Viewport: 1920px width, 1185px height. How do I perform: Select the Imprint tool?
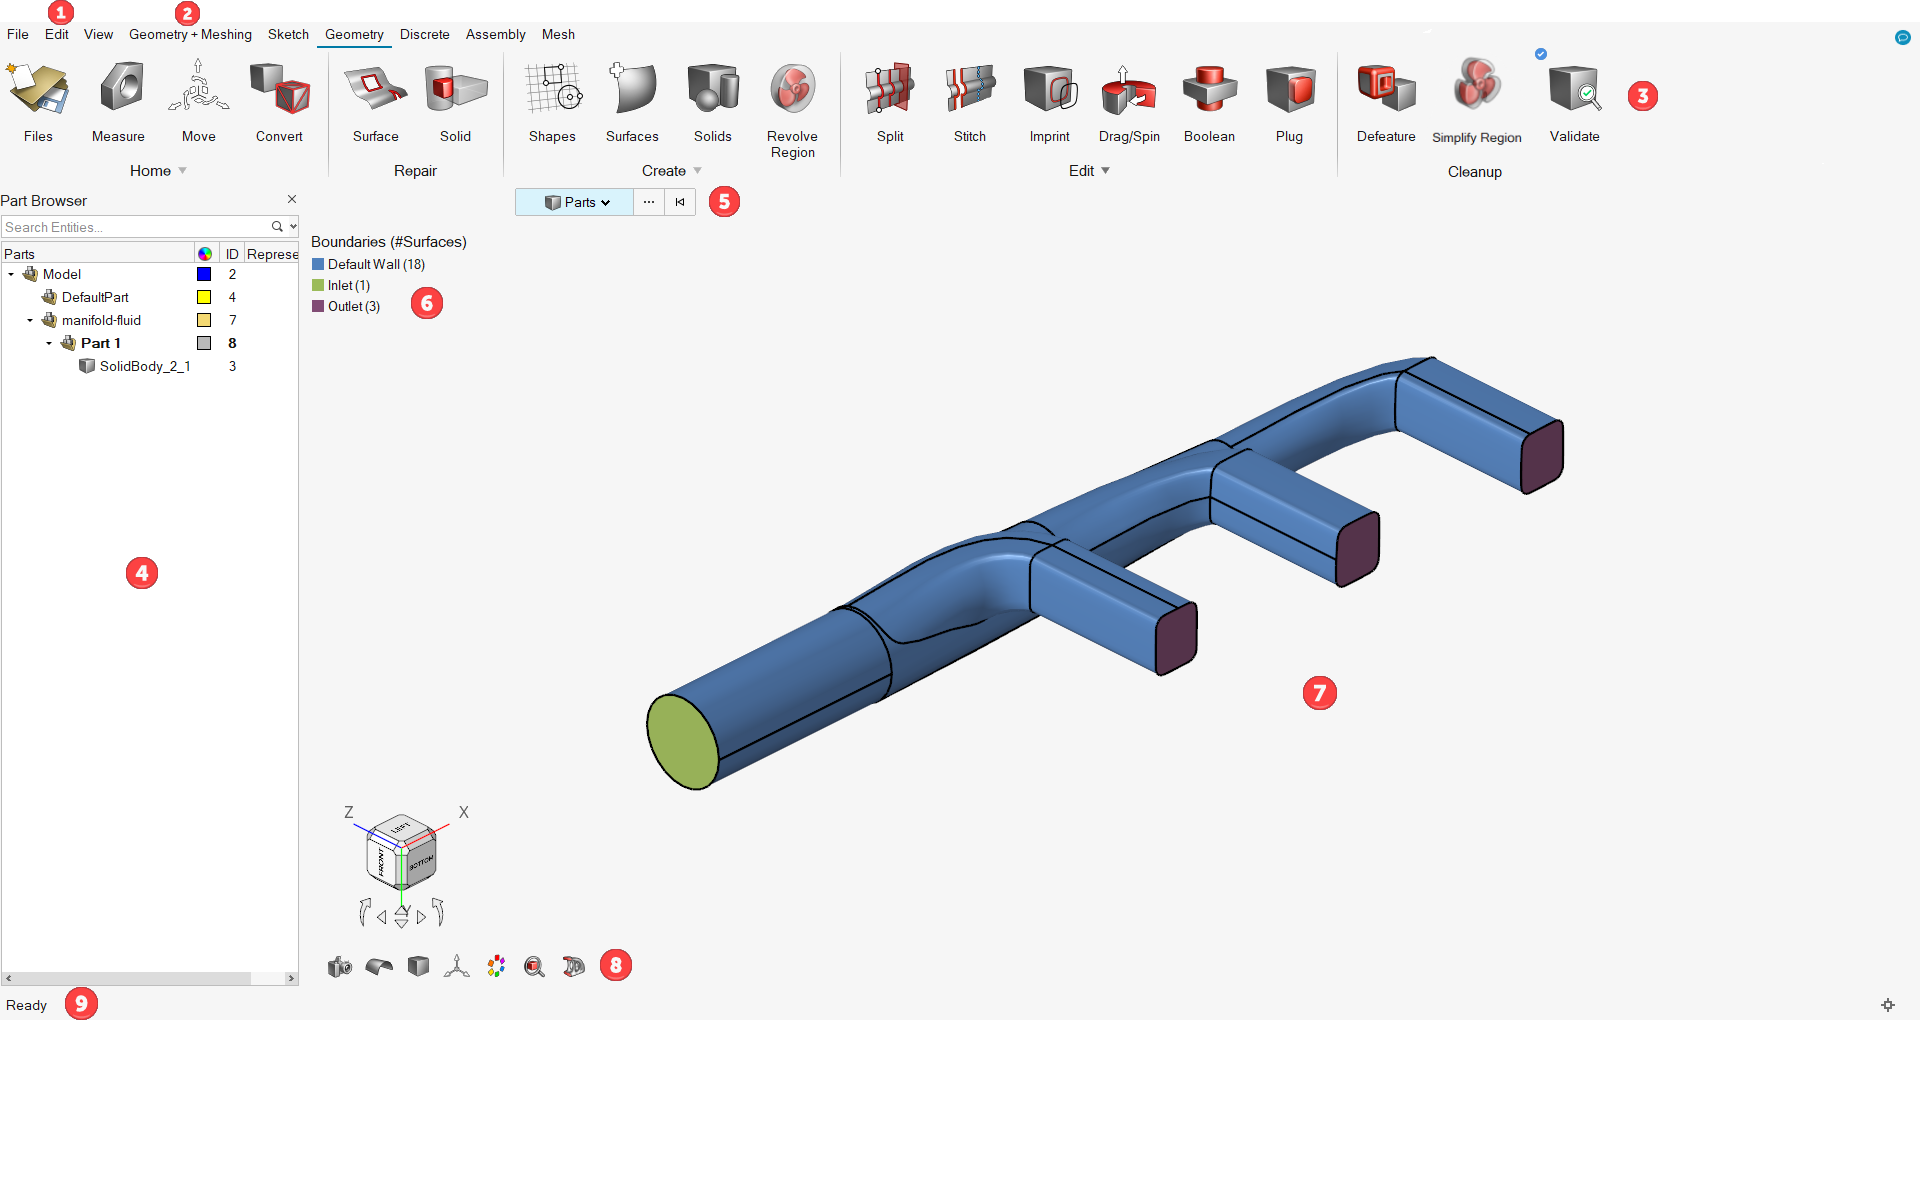click(1049, 102)
